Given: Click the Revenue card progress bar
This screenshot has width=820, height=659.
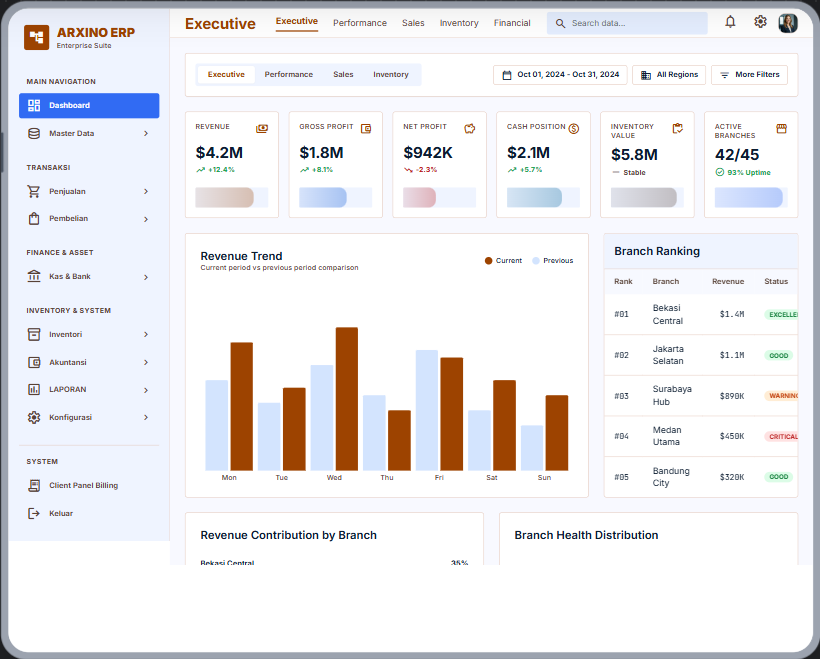Looking at the screenshot, I should click(x=232, y=198).
